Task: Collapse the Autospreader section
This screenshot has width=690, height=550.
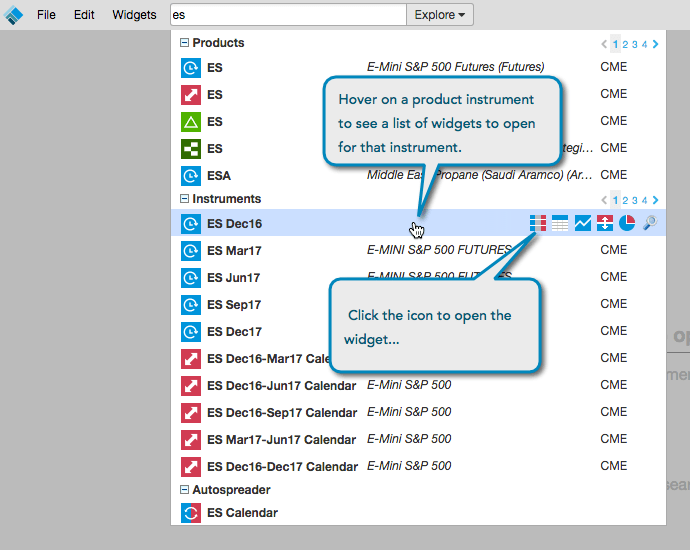Action: pos(184,490)
